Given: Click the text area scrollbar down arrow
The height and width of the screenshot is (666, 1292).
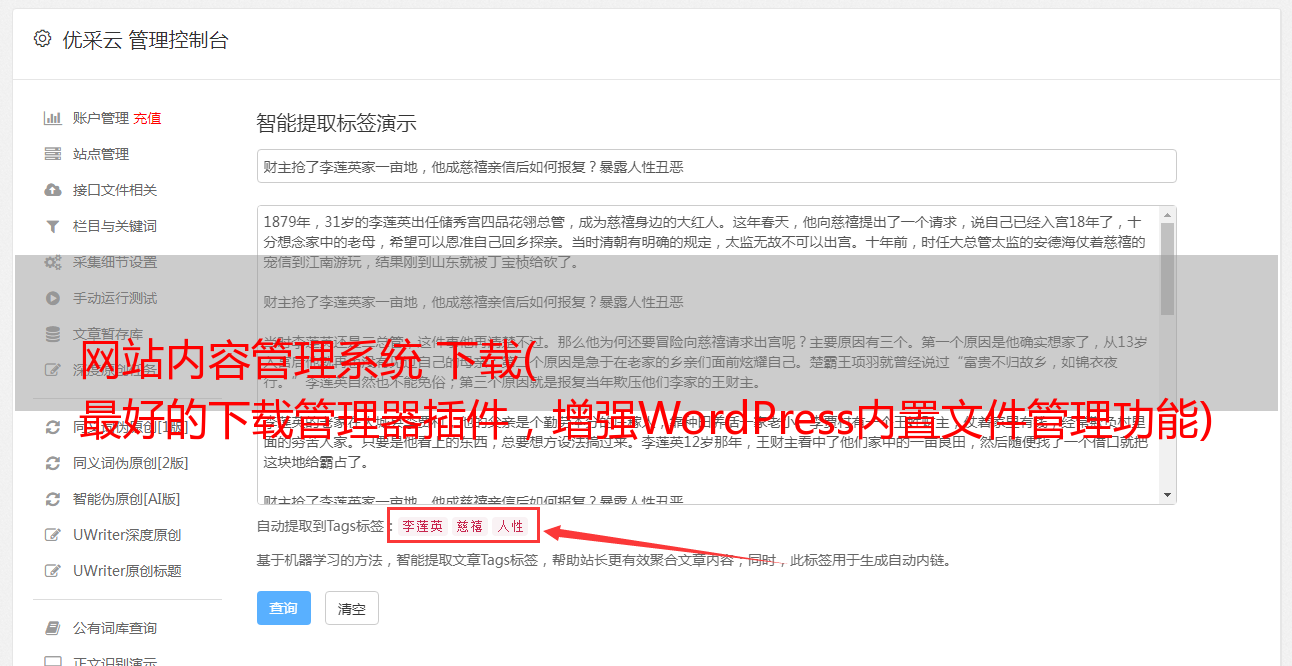Looking at the screenshot, I should (x=1167, y=494).
